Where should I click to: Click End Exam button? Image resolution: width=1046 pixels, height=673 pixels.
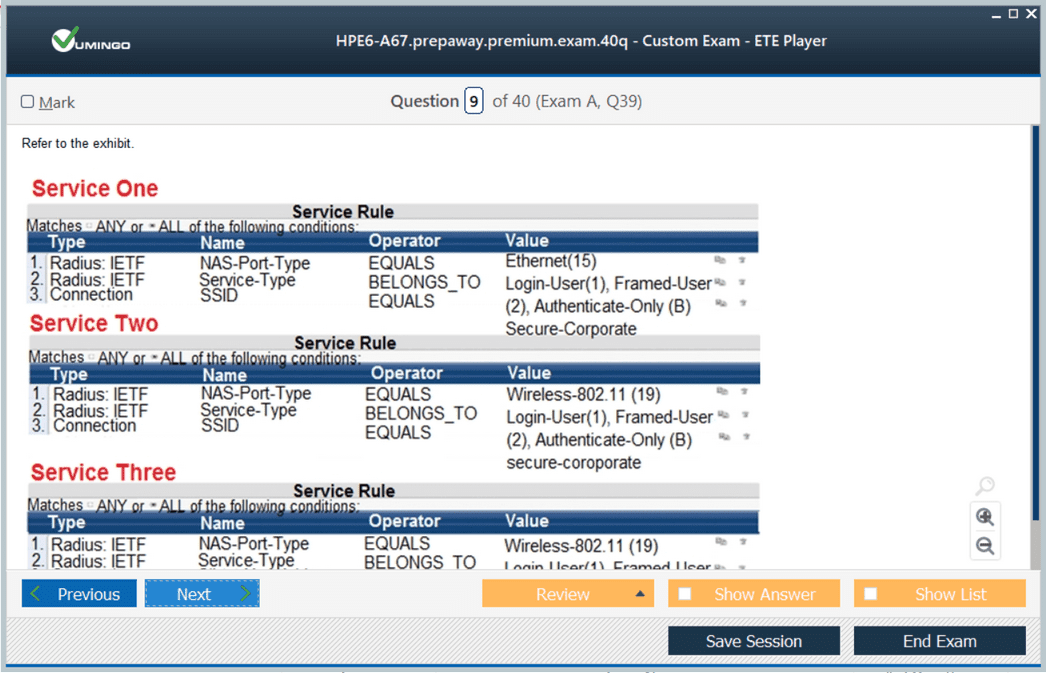(939, 641)
